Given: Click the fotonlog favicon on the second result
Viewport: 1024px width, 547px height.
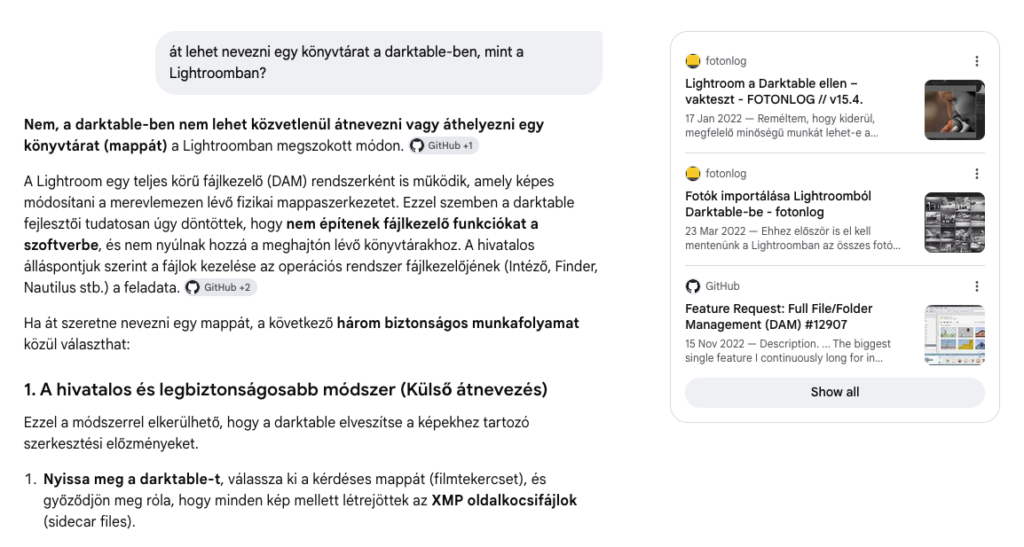Looking at the screenshot, I should coord(693,174).
